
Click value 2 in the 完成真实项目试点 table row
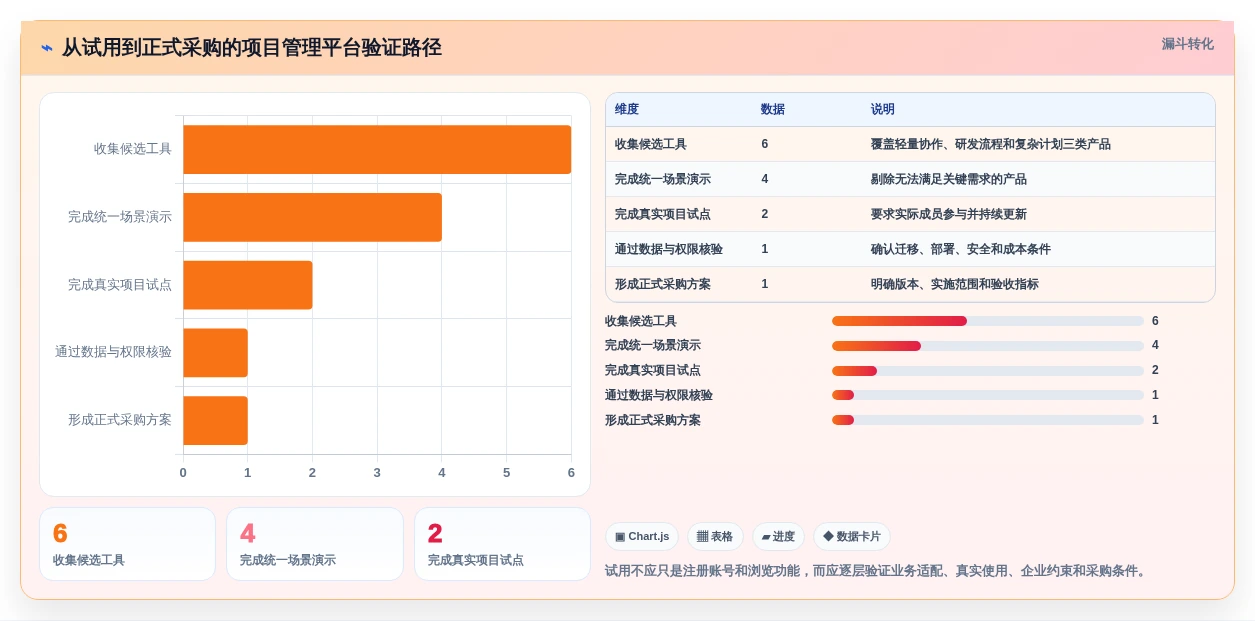(765, 214)
